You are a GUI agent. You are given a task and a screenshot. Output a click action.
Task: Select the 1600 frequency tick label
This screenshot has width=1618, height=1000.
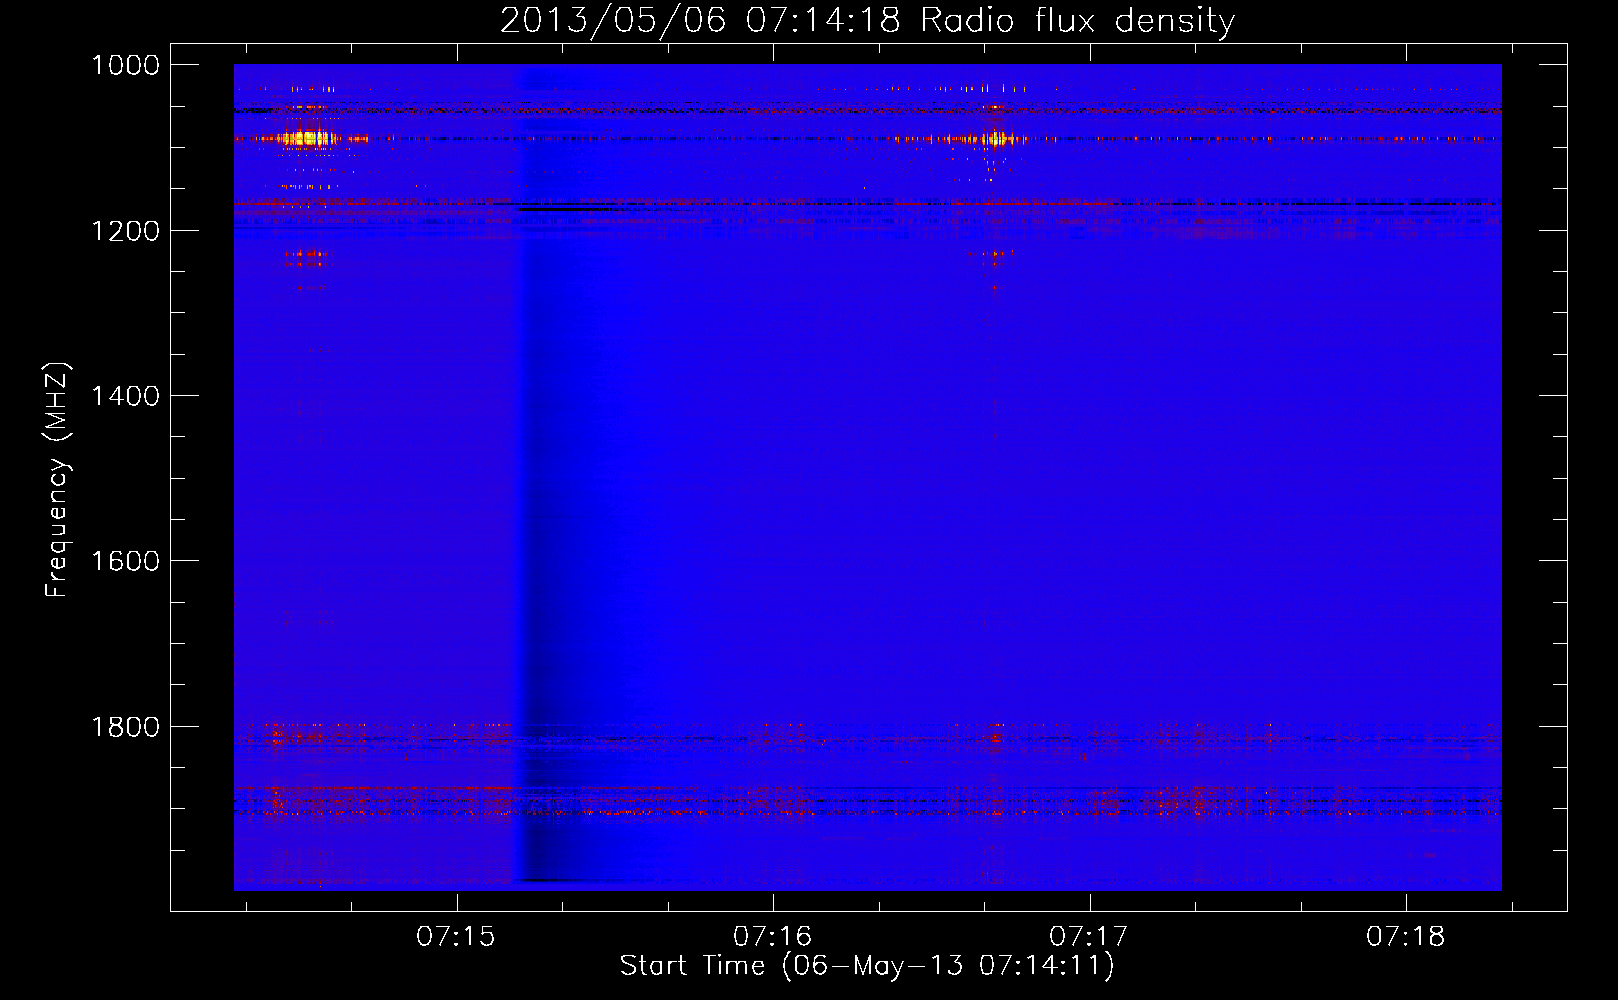(x=125, y=561)
